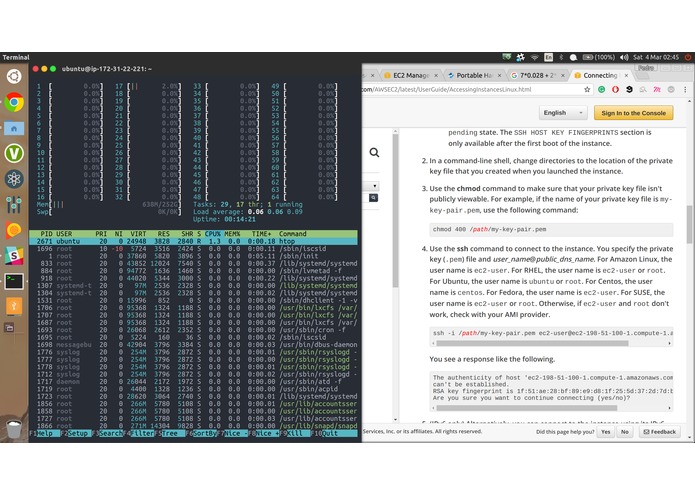Open the orange USB drive launcher icon
The image size is (695, 494).
(x=14, y=306)
